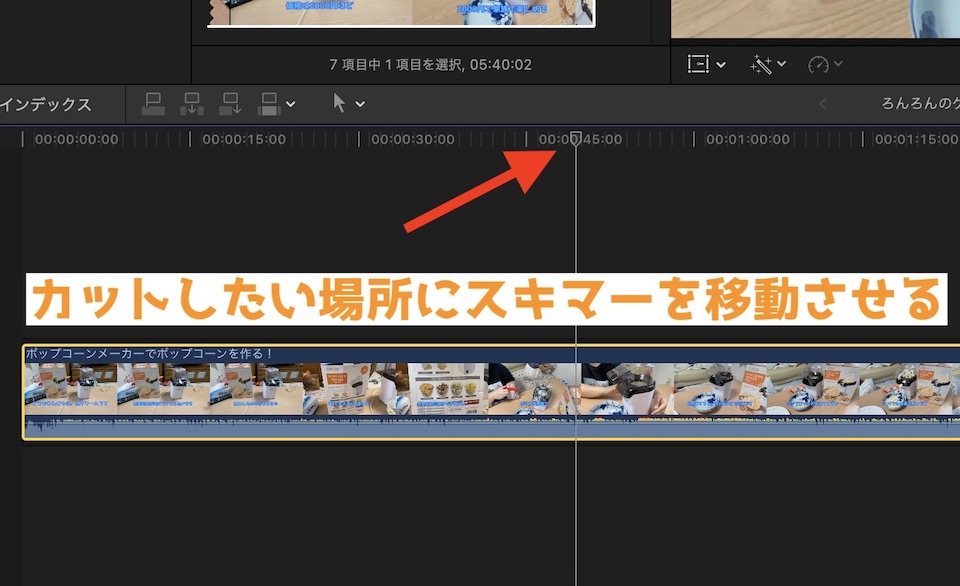Click the 00:00:30:00 ruler mark
This screenshot has height=586, width=960.
(x=415, y=139)
